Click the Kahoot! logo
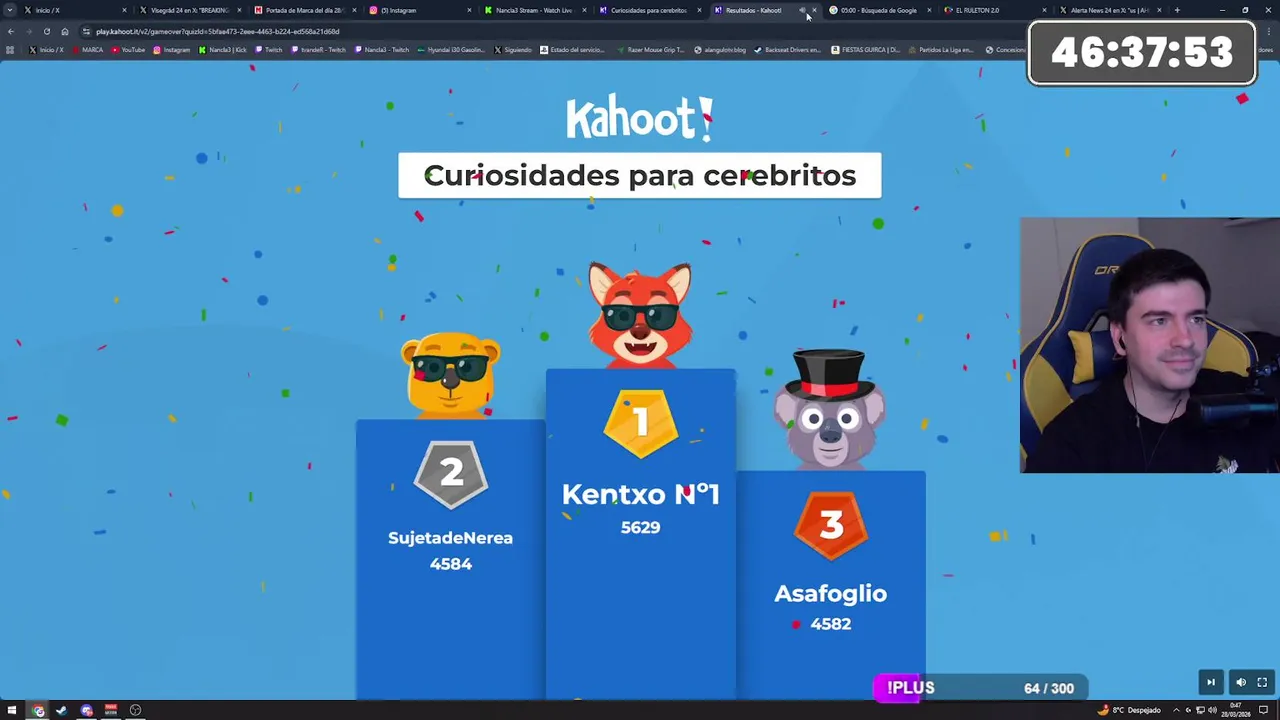1280x720 pixels. tap(640, 118)
